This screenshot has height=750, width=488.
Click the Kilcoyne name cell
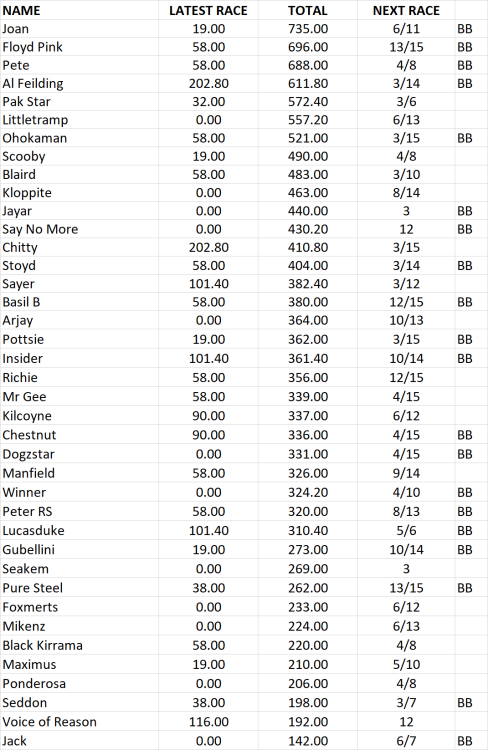tap(79, 416)
